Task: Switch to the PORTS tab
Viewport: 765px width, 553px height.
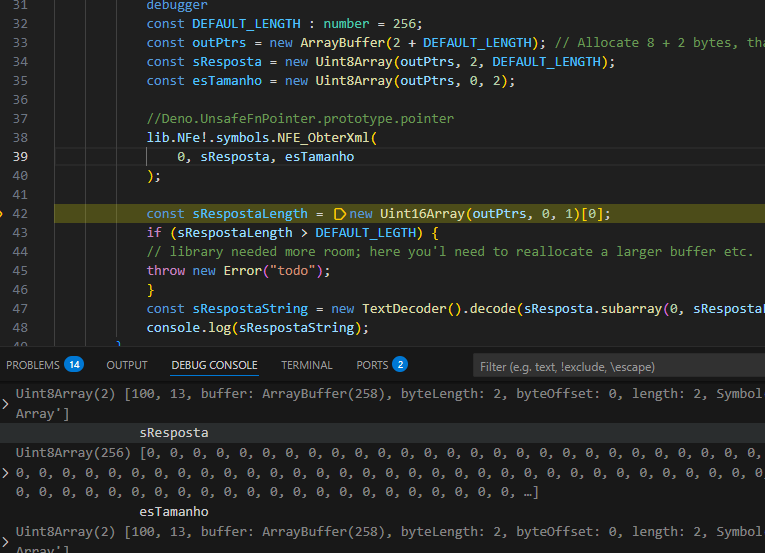Action: (372, 365)
